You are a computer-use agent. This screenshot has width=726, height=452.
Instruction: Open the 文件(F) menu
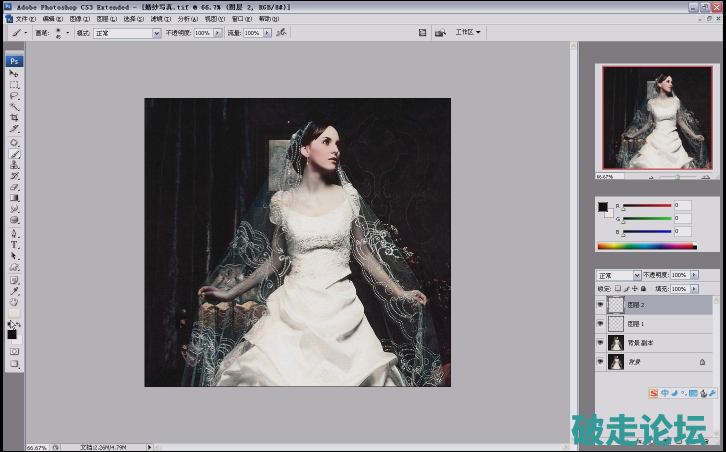[26, 18]
